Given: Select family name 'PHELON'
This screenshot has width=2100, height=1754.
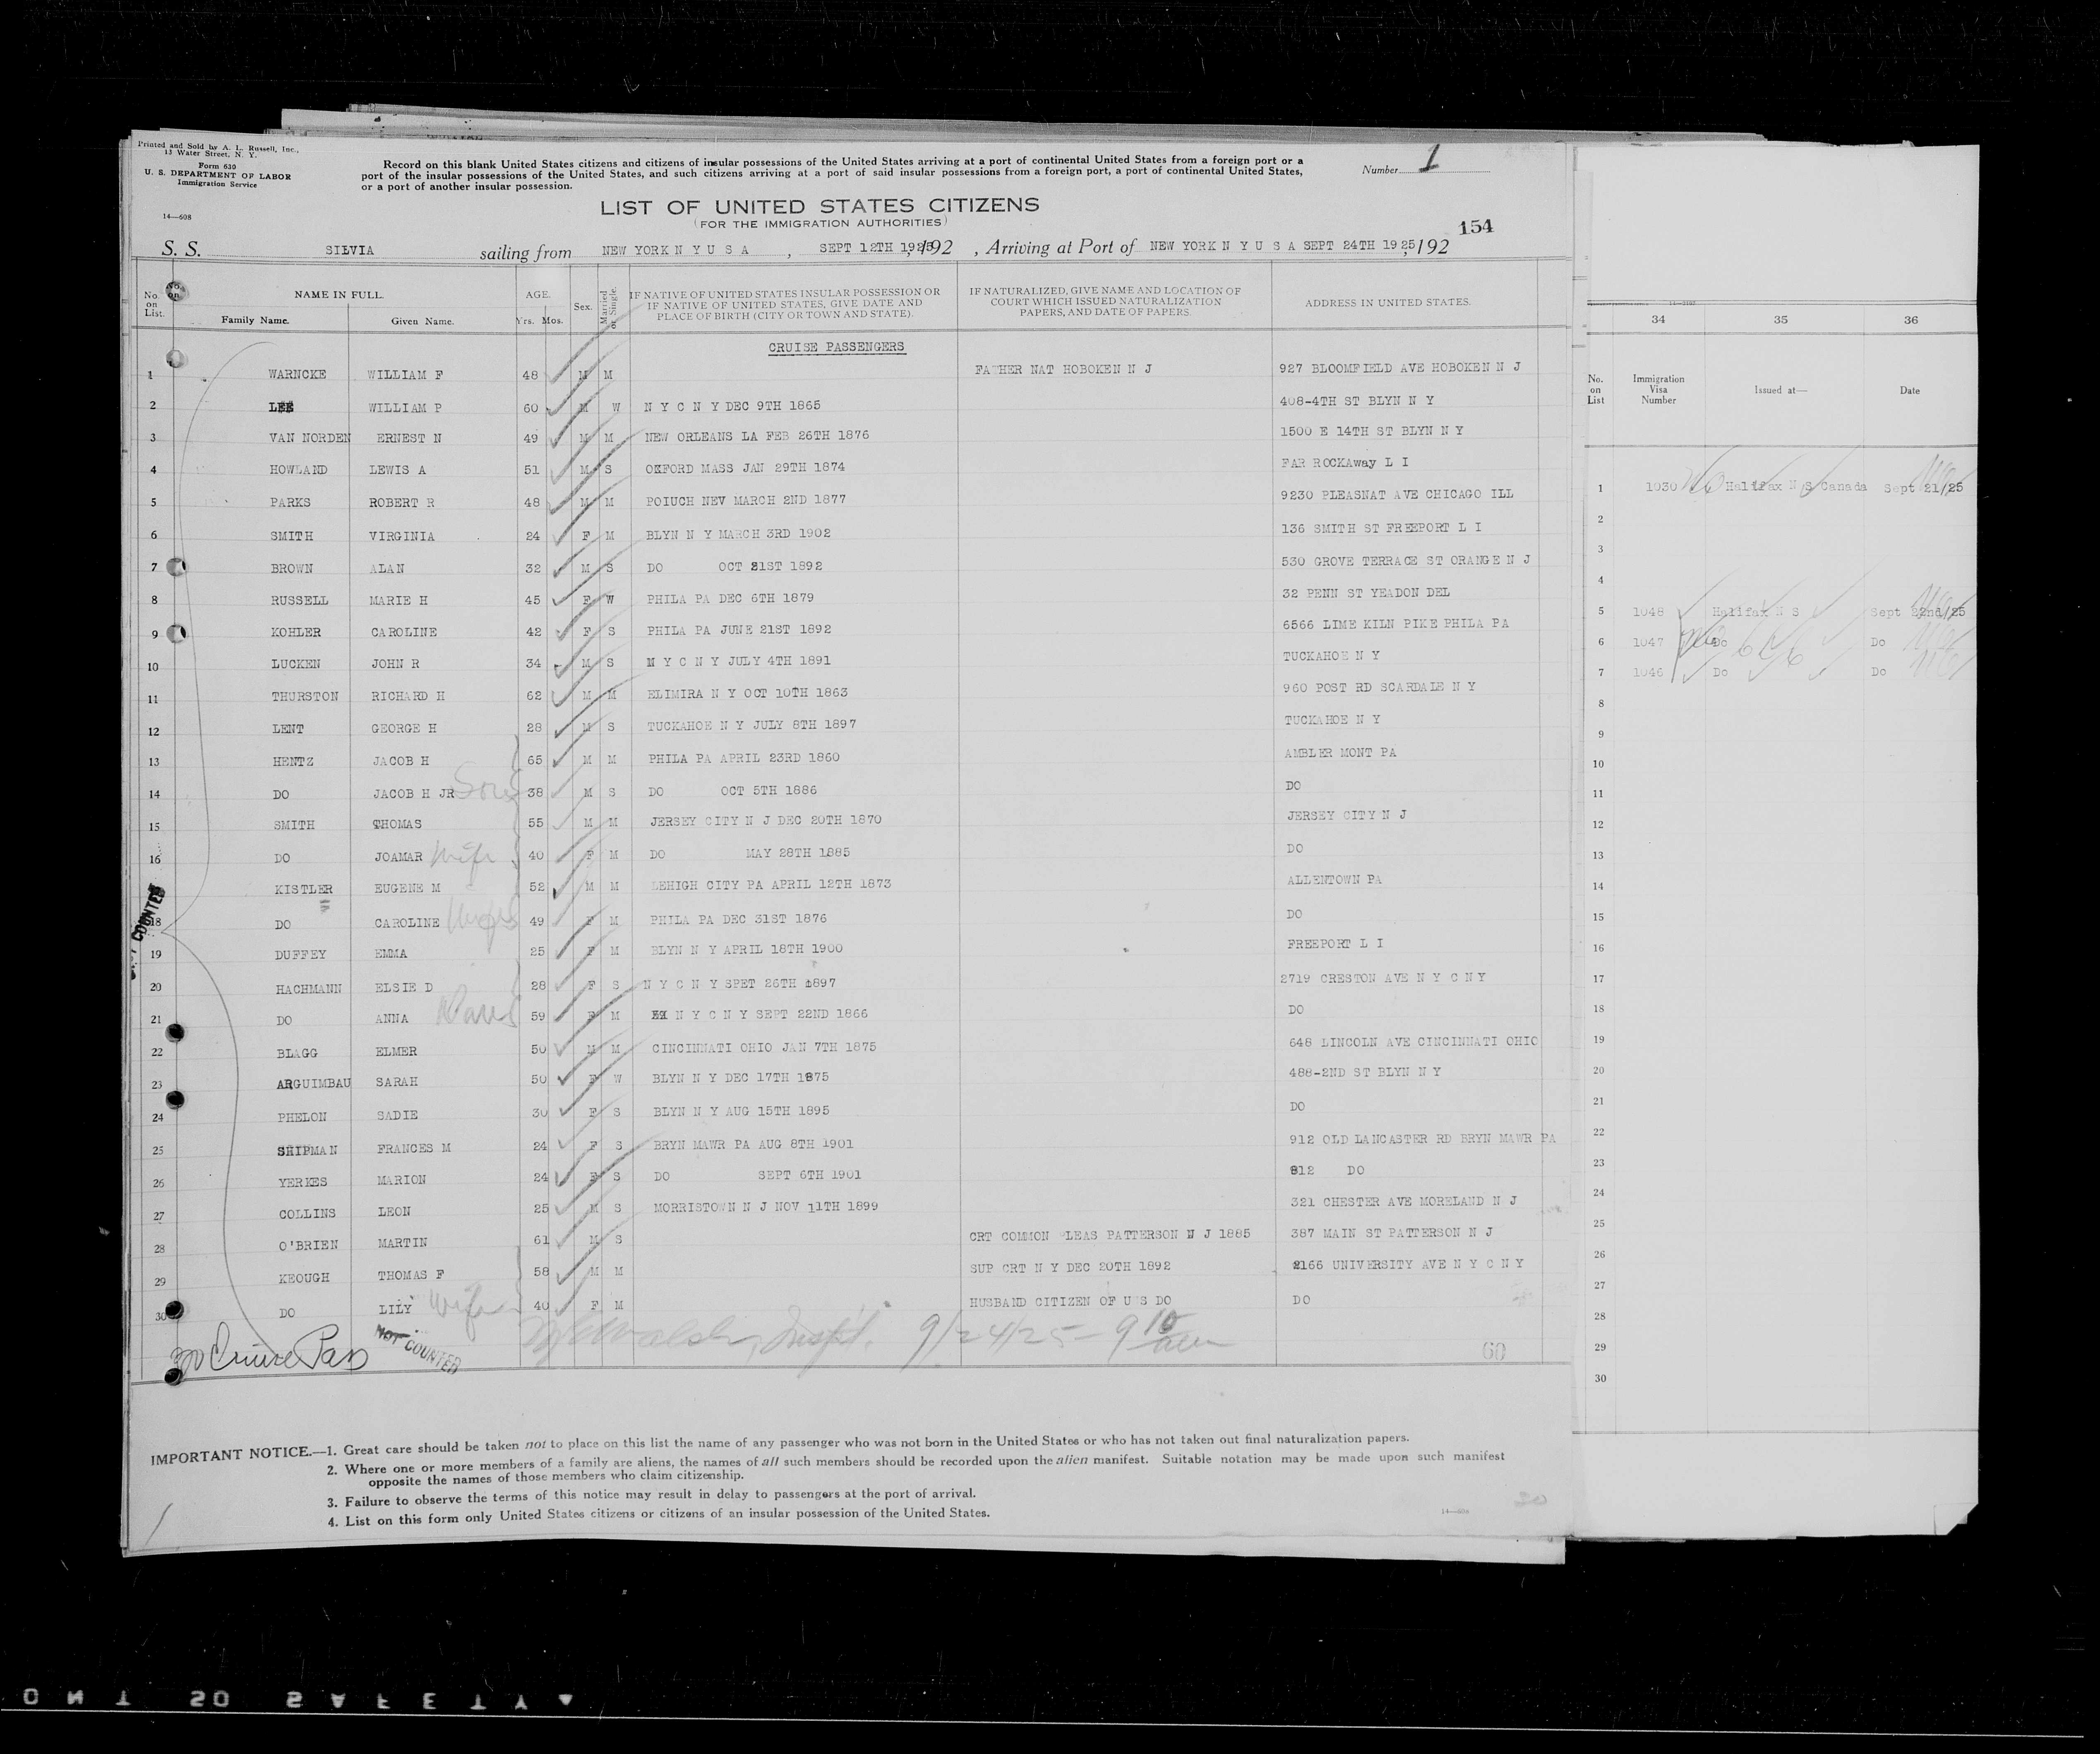Looking at the screenshot, I should tap(302, 1117).
